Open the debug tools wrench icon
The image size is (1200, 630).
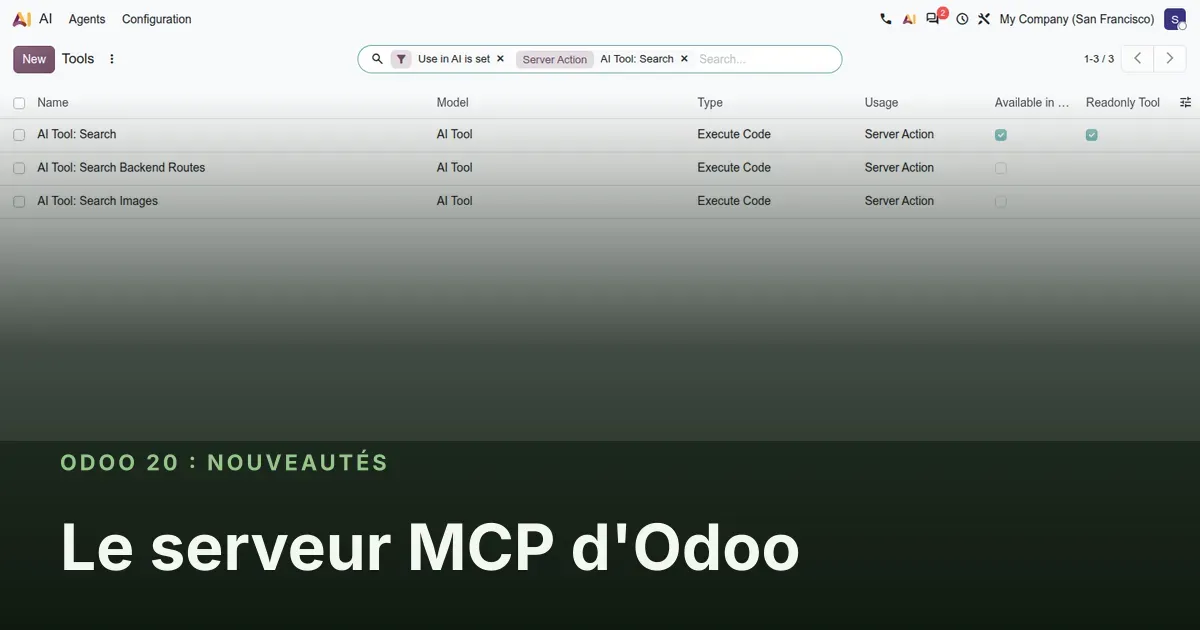[x=984, y=19]
